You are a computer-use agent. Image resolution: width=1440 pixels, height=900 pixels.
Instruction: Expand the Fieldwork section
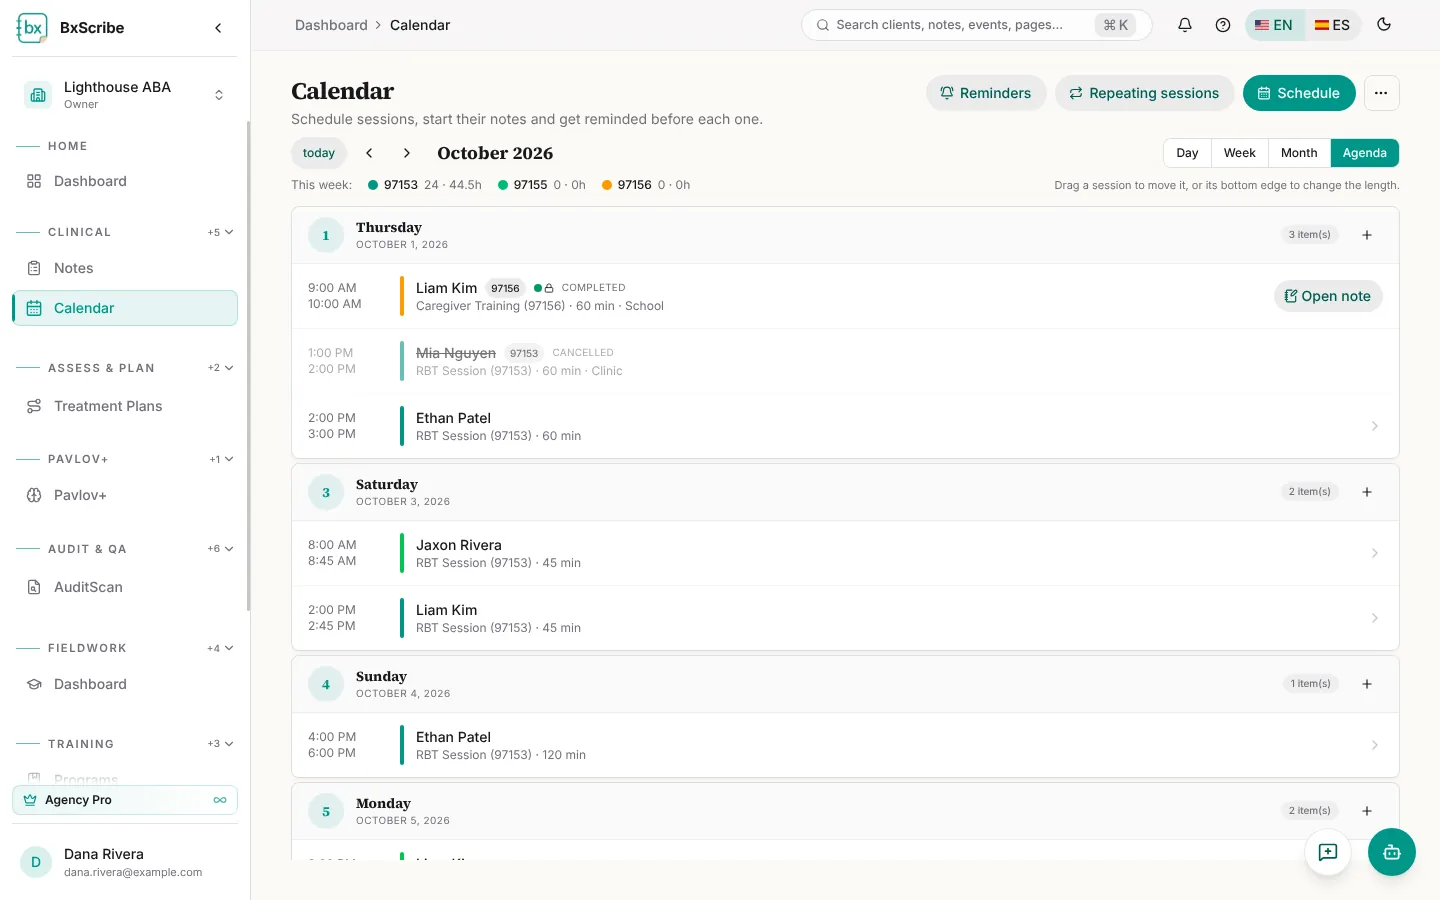pyautogui.click(x=221, y=648)
